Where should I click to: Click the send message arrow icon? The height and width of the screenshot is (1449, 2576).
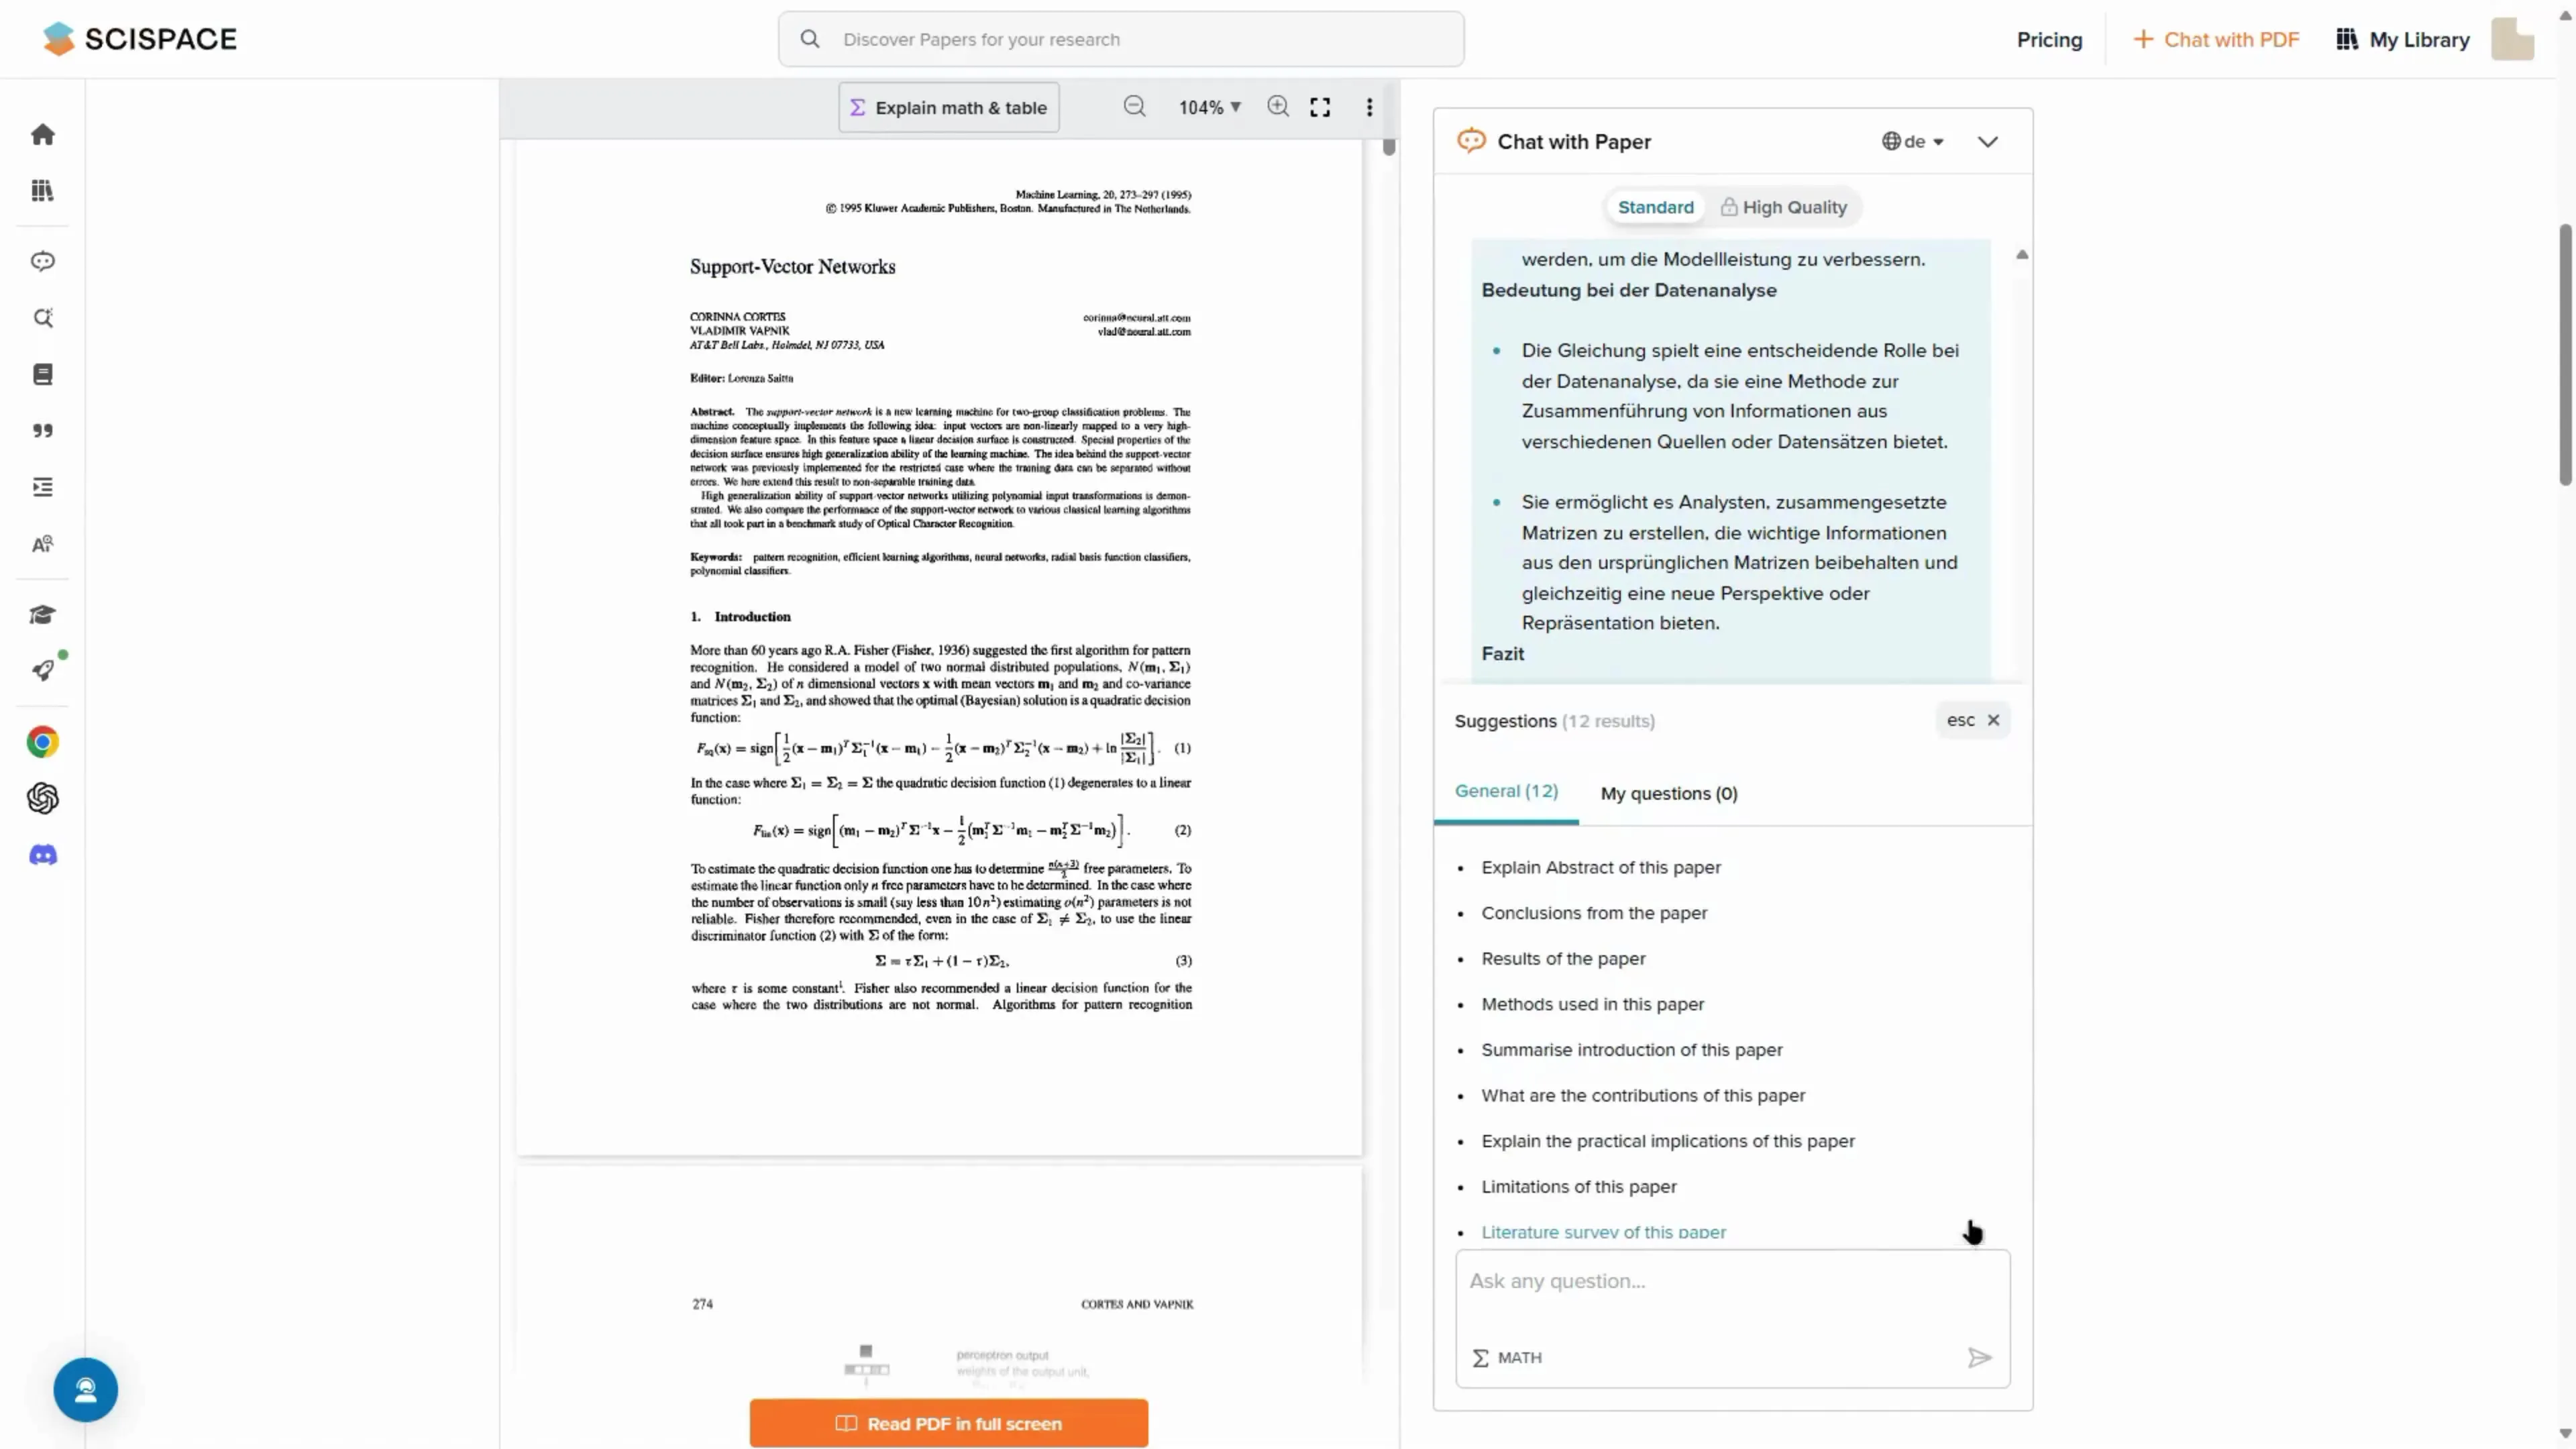[x=1979, y=1357]
